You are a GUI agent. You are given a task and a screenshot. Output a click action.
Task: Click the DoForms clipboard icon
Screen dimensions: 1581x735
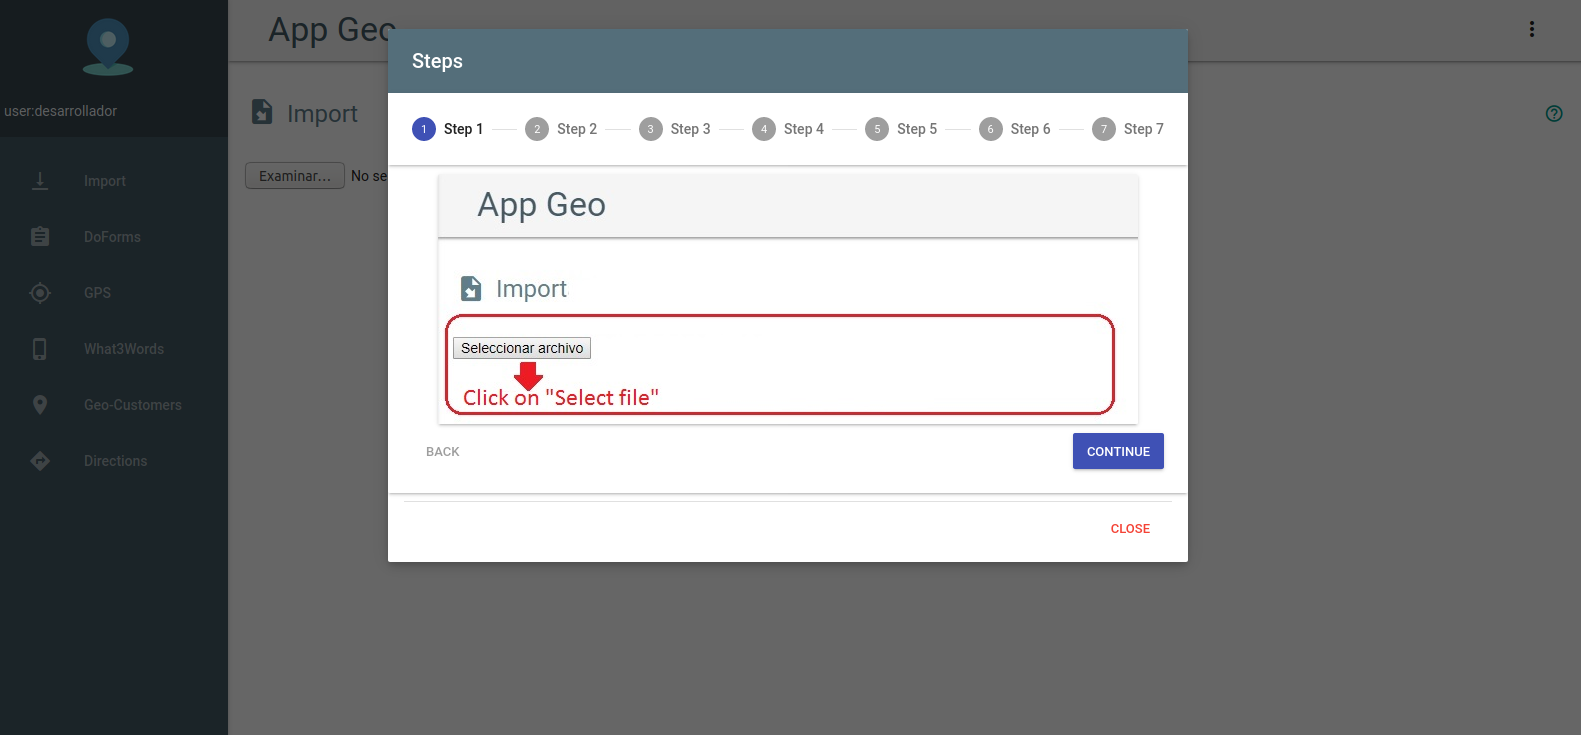40,237
